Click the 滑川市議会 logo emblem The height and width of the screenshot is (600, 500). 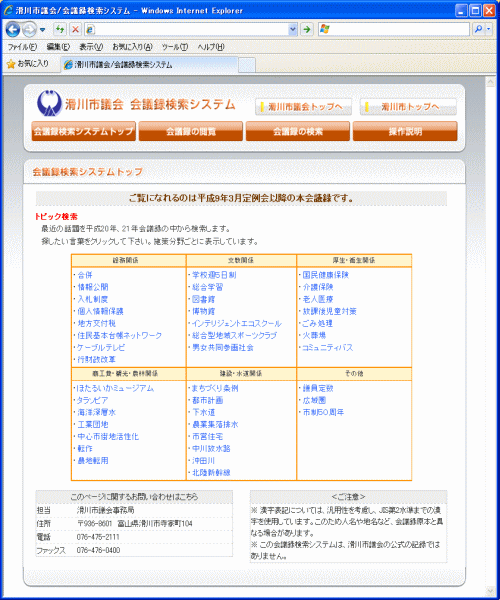(x=49, y=103)
